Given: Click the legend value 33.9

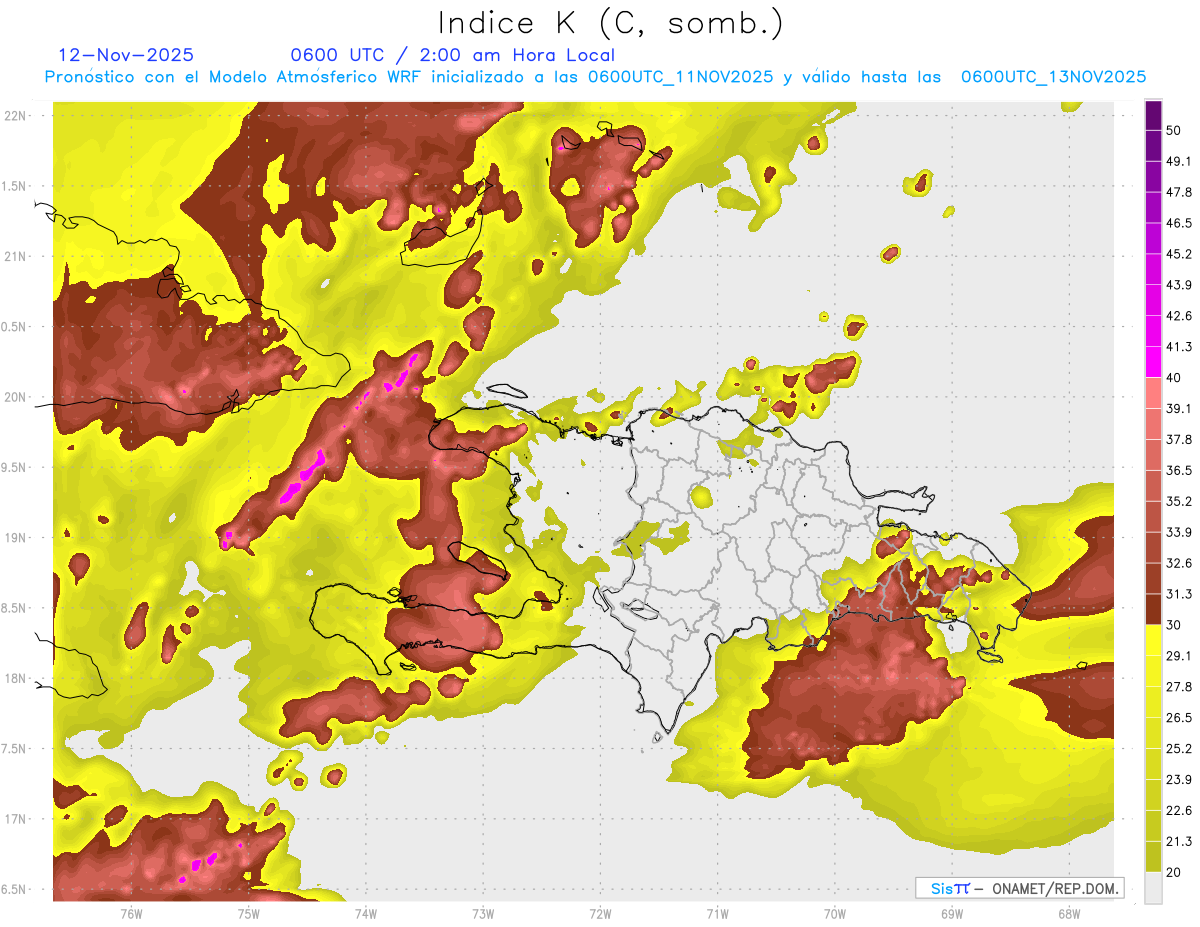Looking at the screenshot, I should click(x=1179, y=532).
